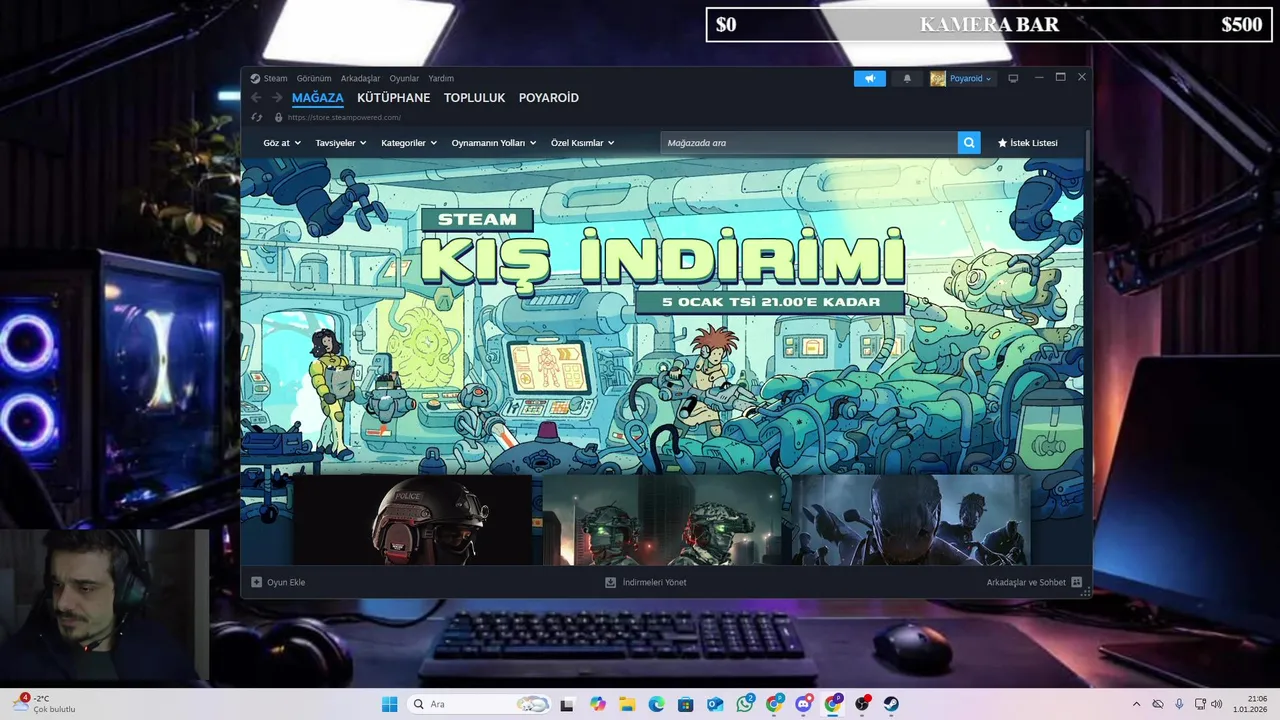Launch Microsoft Edge from the taskbar

[656, 704]
